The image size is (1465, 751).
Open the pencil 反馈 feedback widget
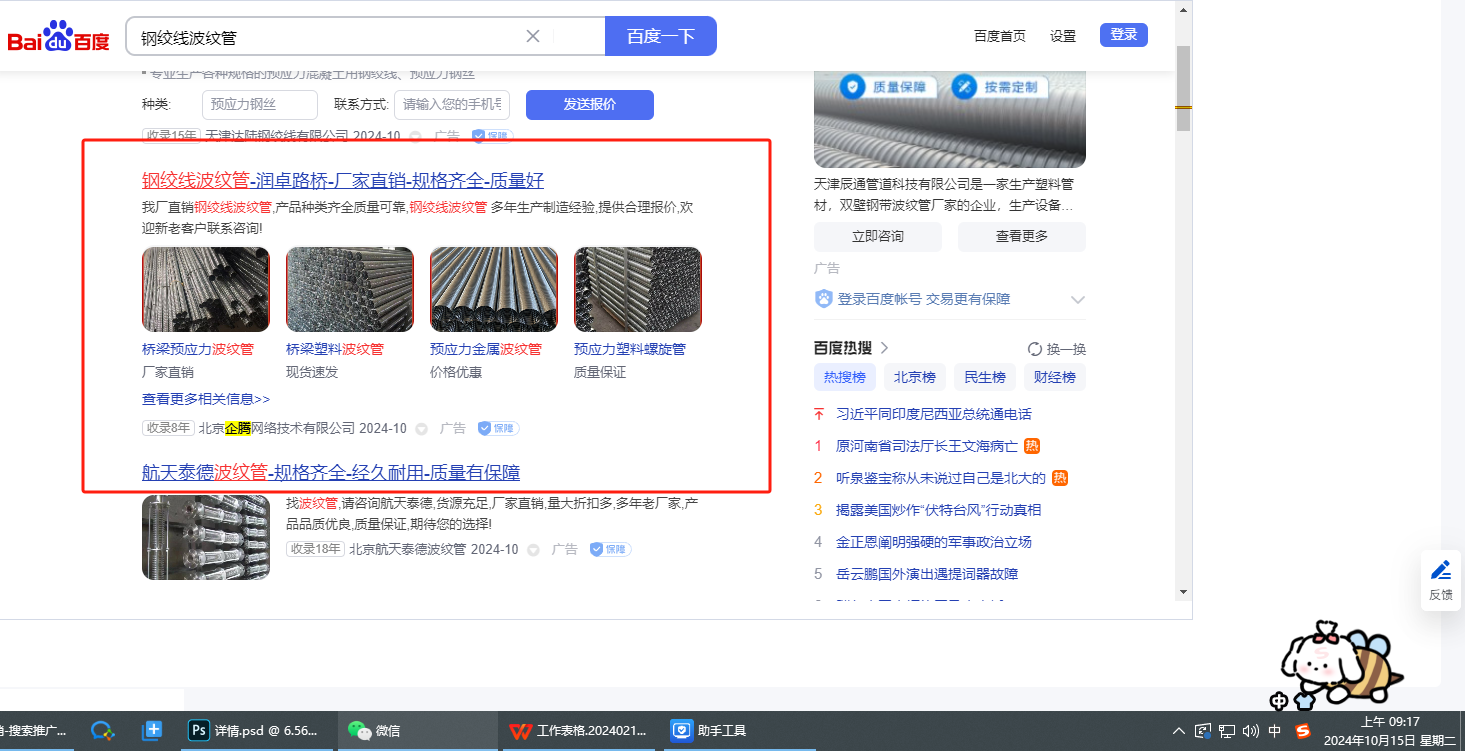coord(1441,580)
